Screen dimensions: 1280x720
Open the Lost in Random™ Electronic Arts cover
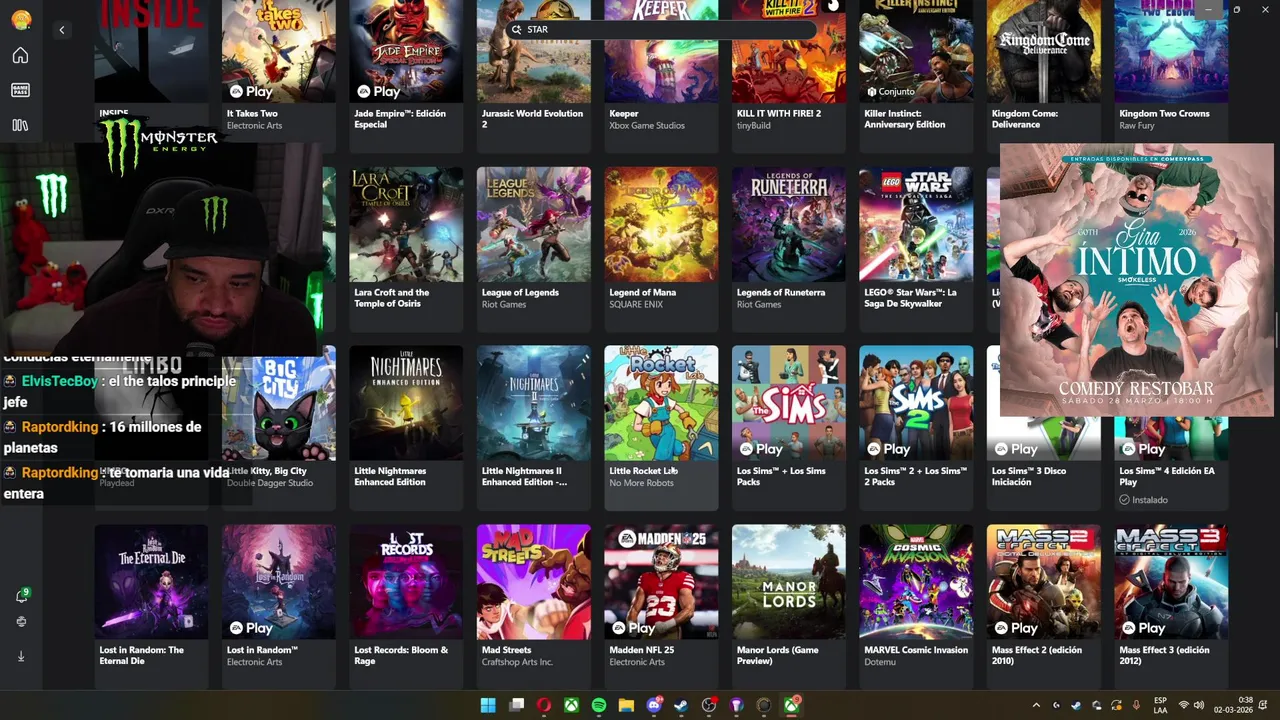[279, 582]
